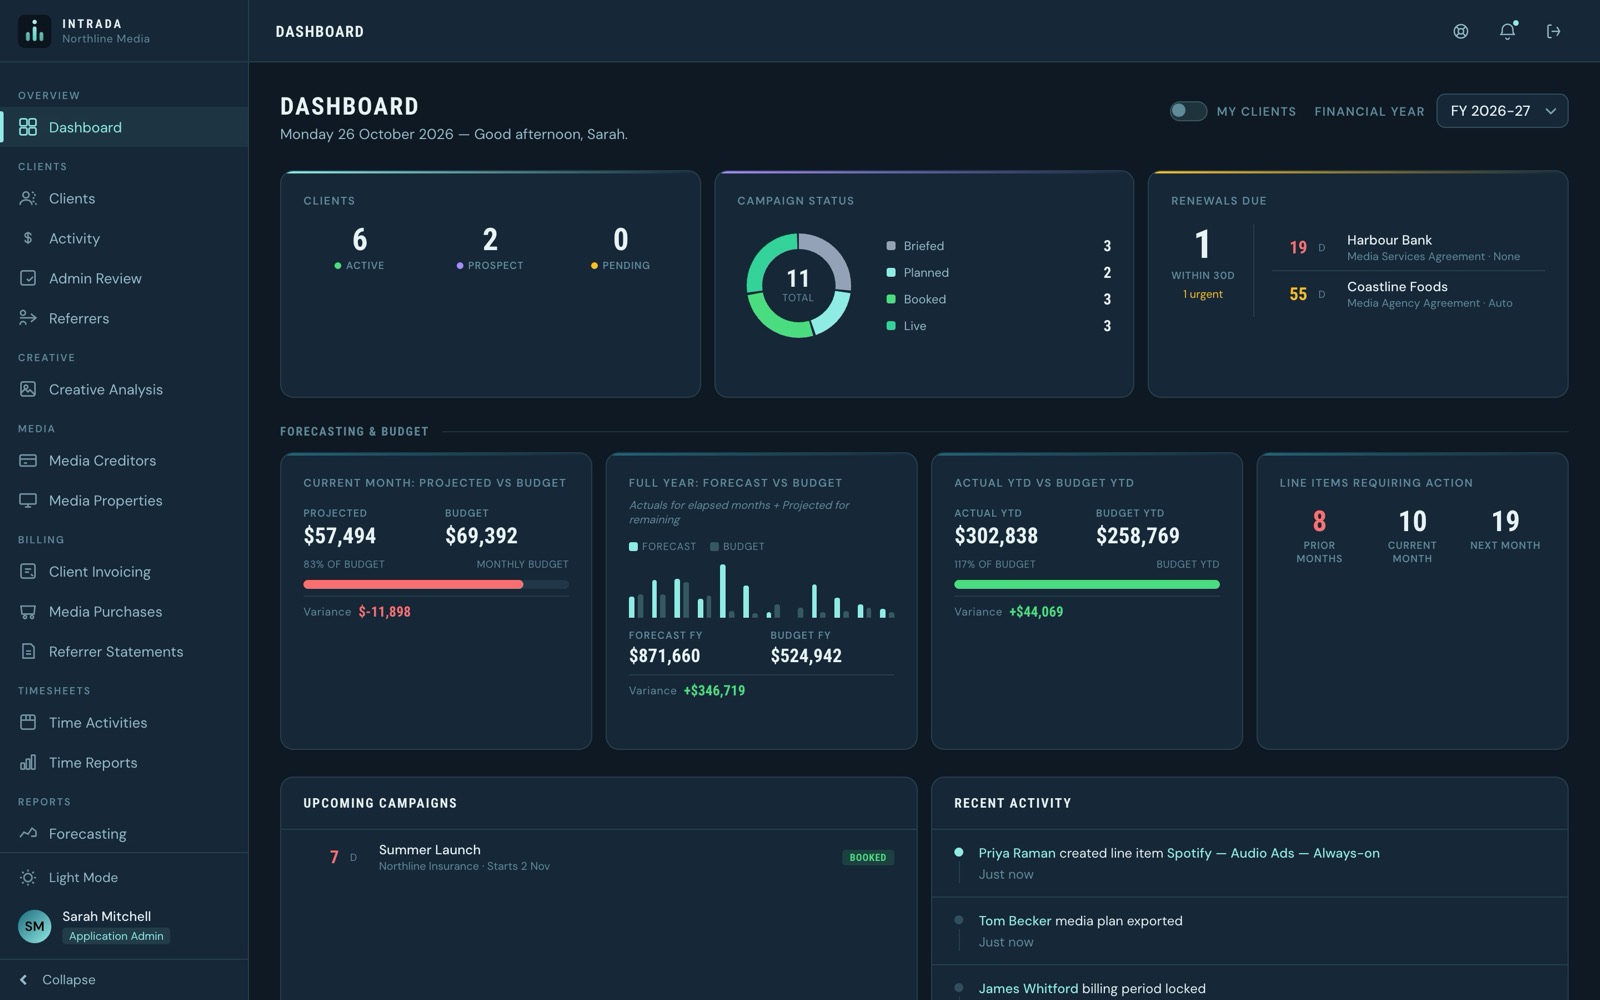
Task: Click the Intrada logo icon
Action: pyautogui.click(x=35, y=31)
